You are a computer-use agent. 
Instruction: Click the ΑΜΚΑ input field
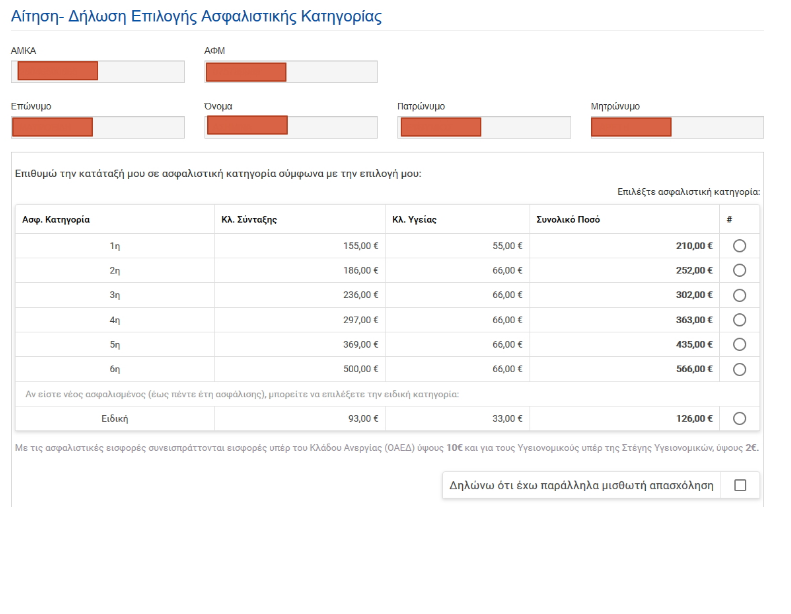pos(98,72)
